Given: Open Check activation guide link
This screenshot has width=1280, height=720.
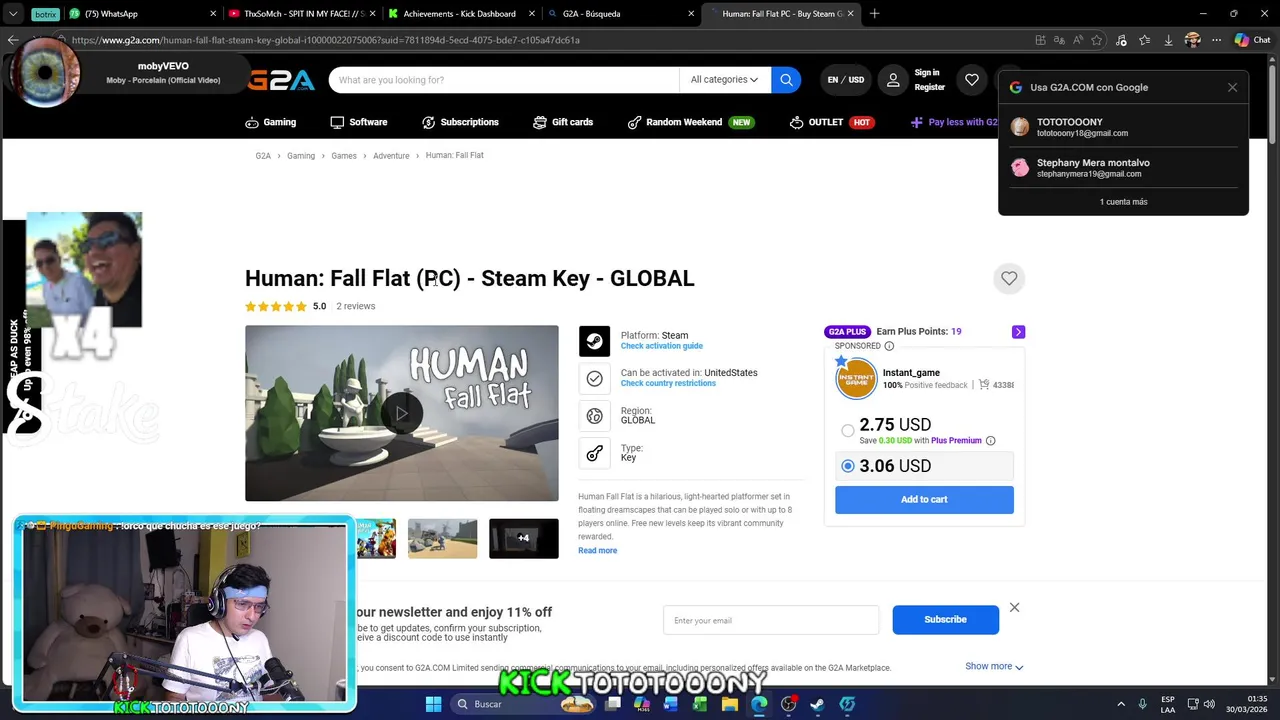Looking at the screenshot, I should point(661,346).
